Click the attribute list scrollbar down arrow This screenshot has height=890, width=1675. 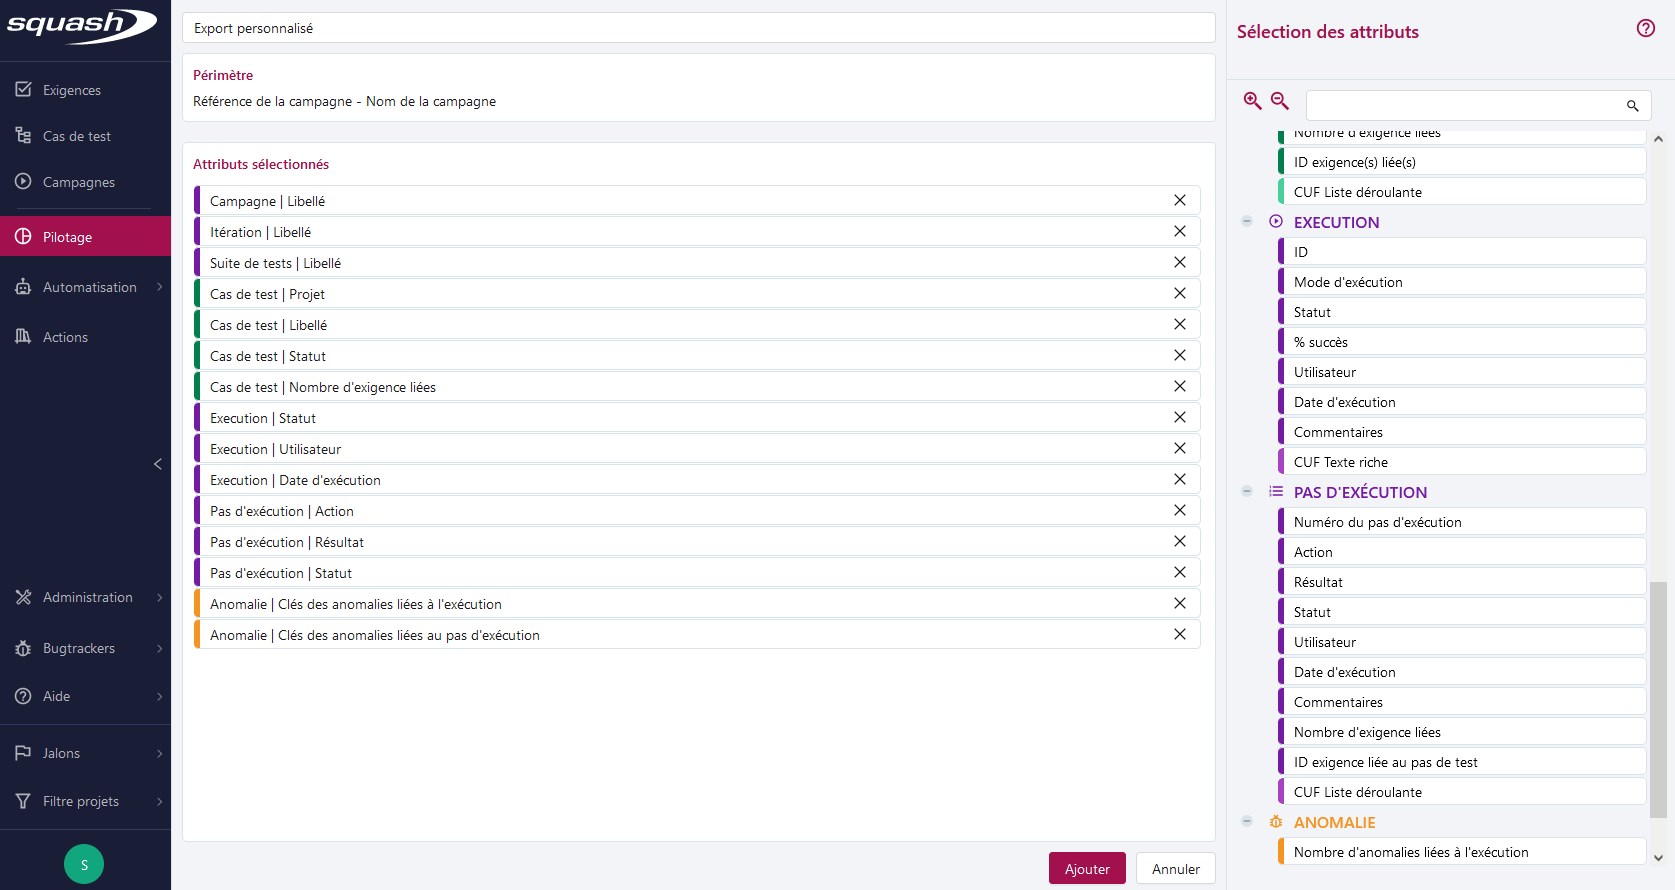tap(1657, 858)
